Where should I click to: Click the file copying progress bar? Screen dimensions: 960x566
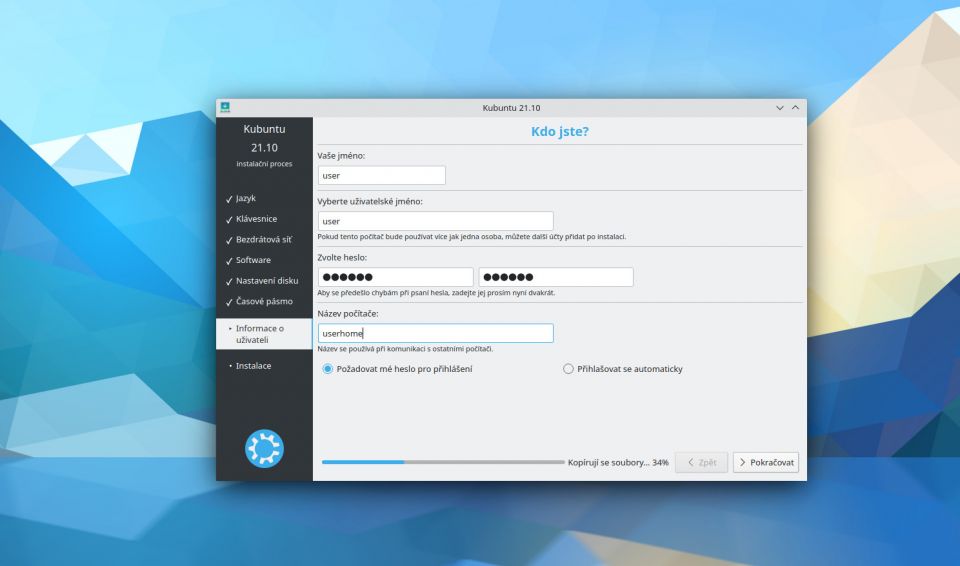443,462
